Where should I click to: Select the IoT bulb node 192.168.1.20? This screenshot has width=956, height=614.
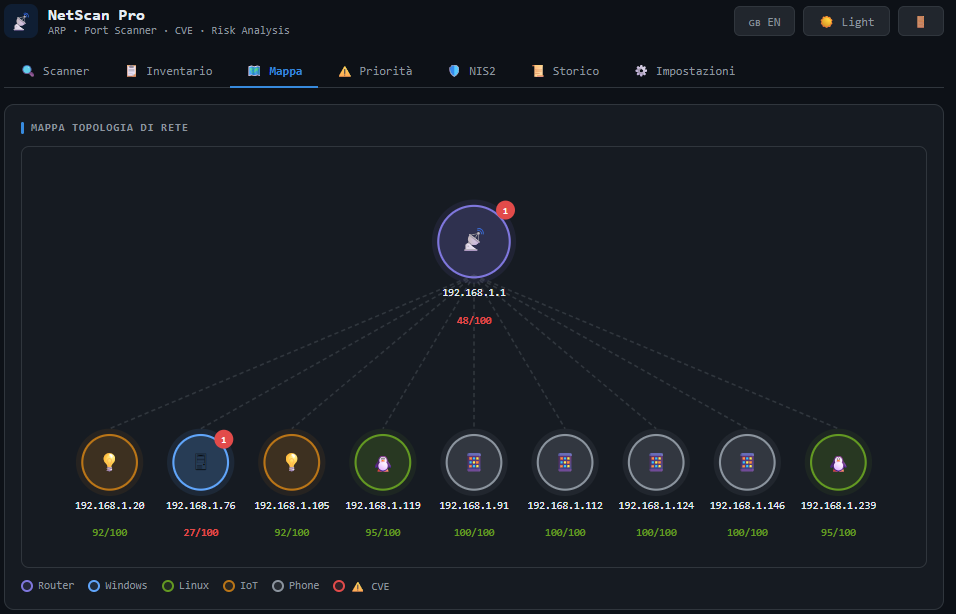110,462
